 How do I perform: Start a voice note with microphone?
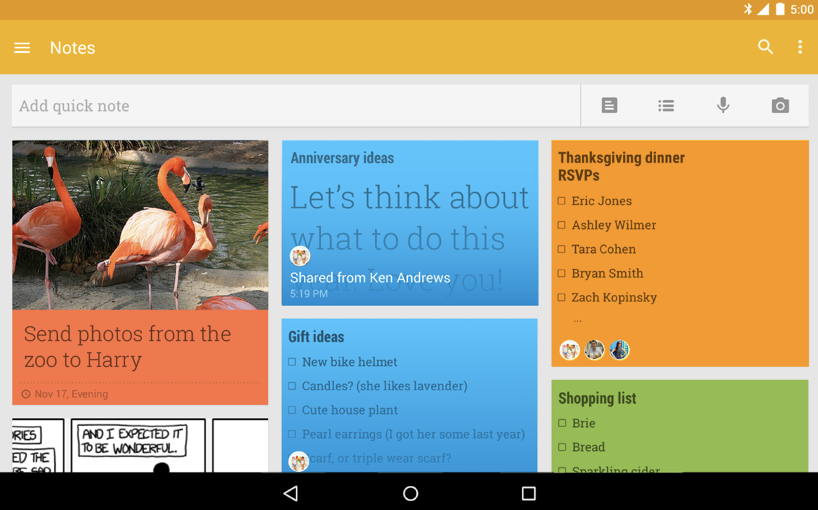(723, 106)
